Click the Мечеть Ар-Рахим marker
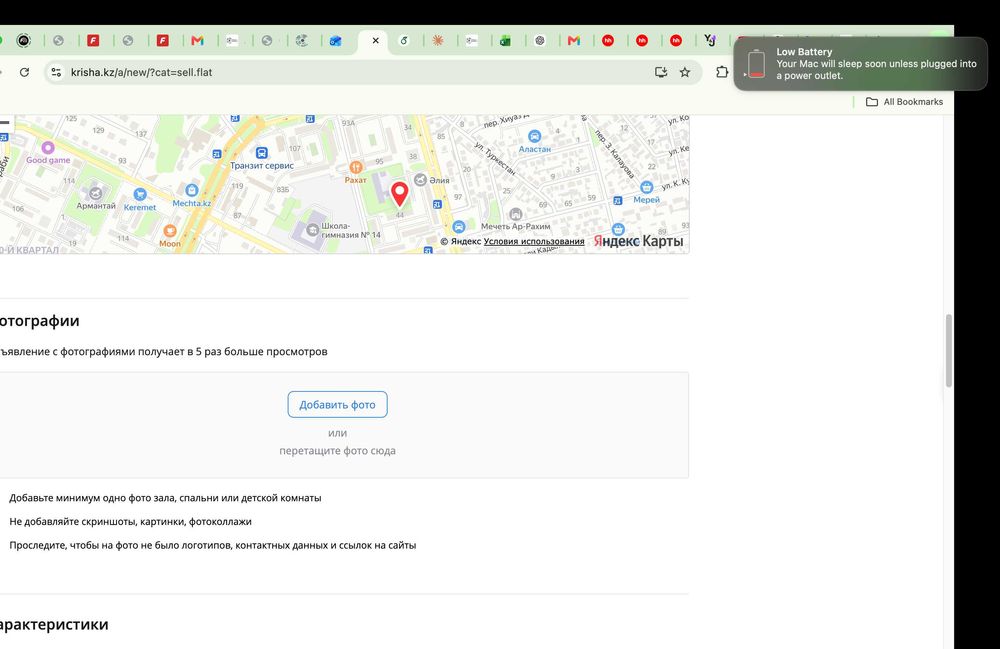Viewport: 1000px width, 649px height. pyautogui.click(x=515, y=214)
